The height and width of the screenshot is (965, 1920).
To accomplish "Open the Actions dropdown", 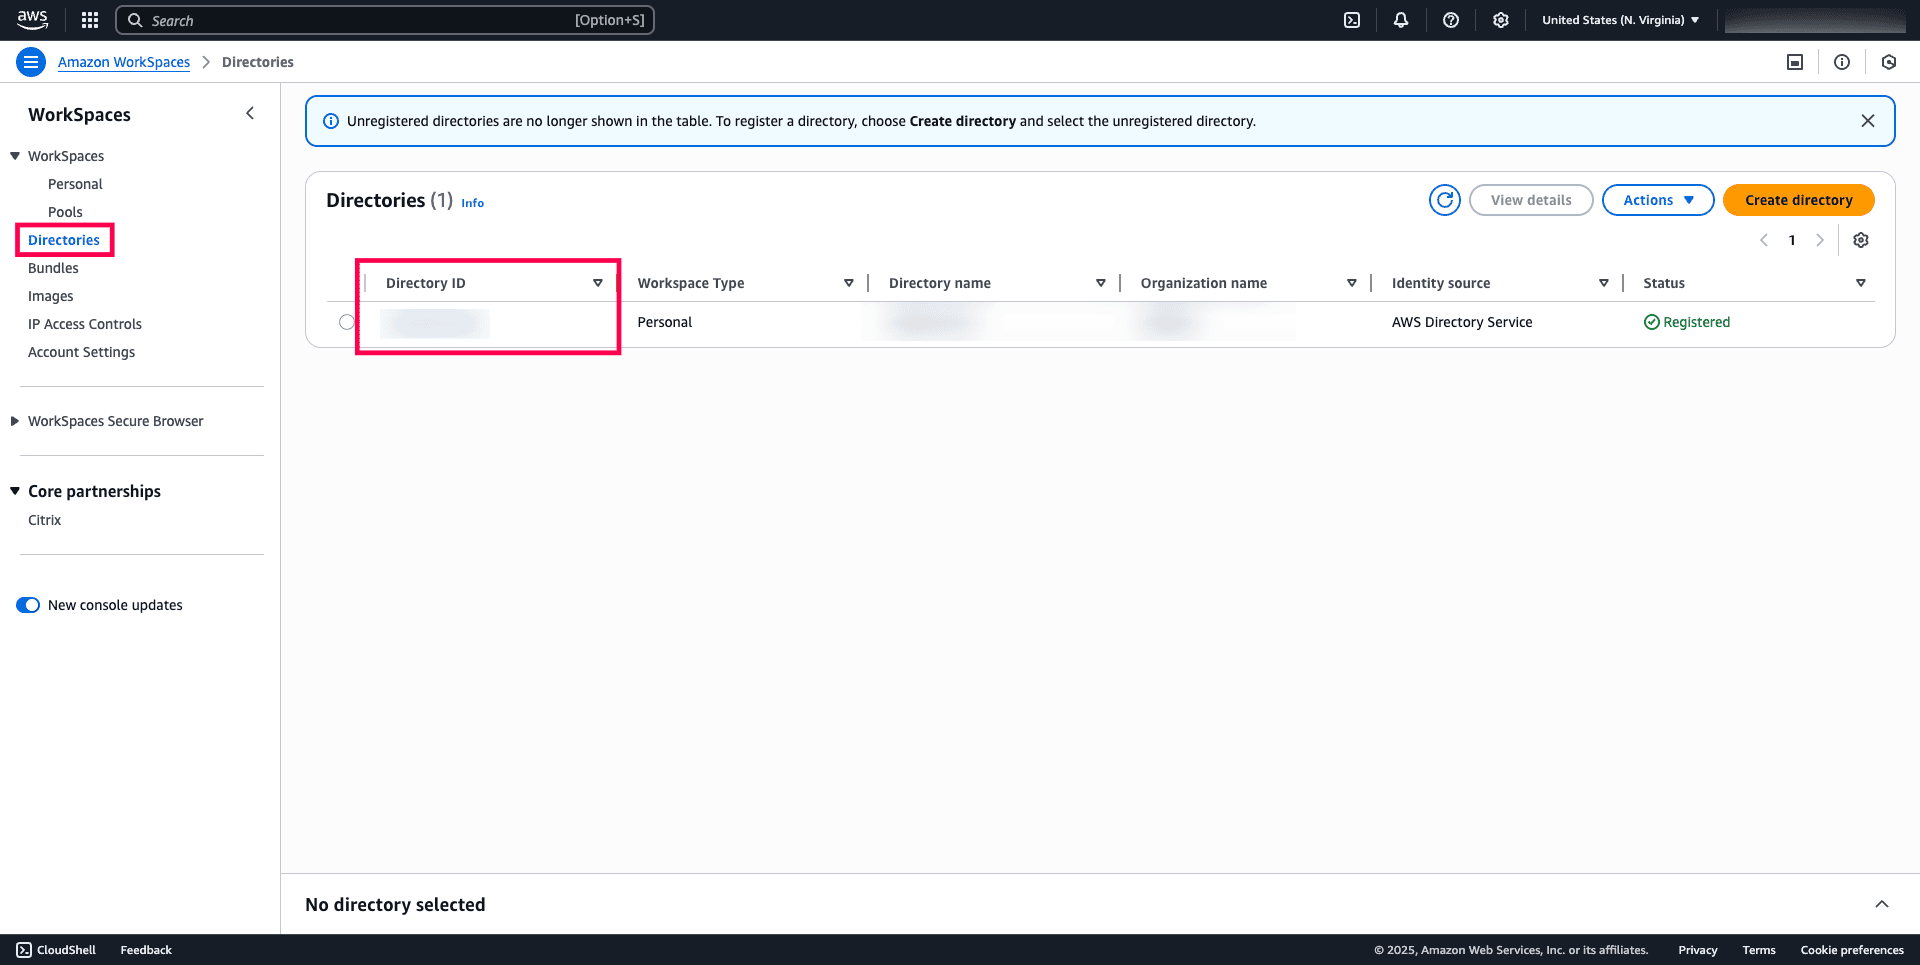I will [1658, 200].
